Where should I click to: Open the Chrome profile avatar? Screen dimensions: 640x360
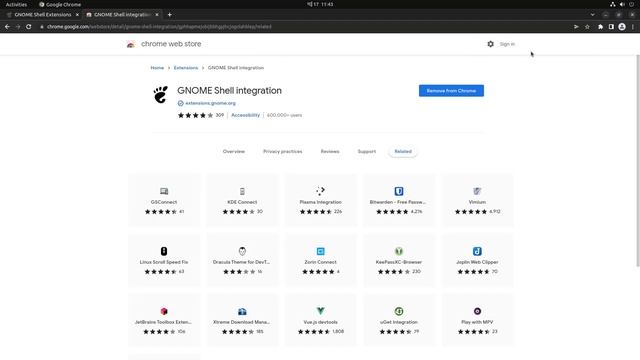point(622,27)
